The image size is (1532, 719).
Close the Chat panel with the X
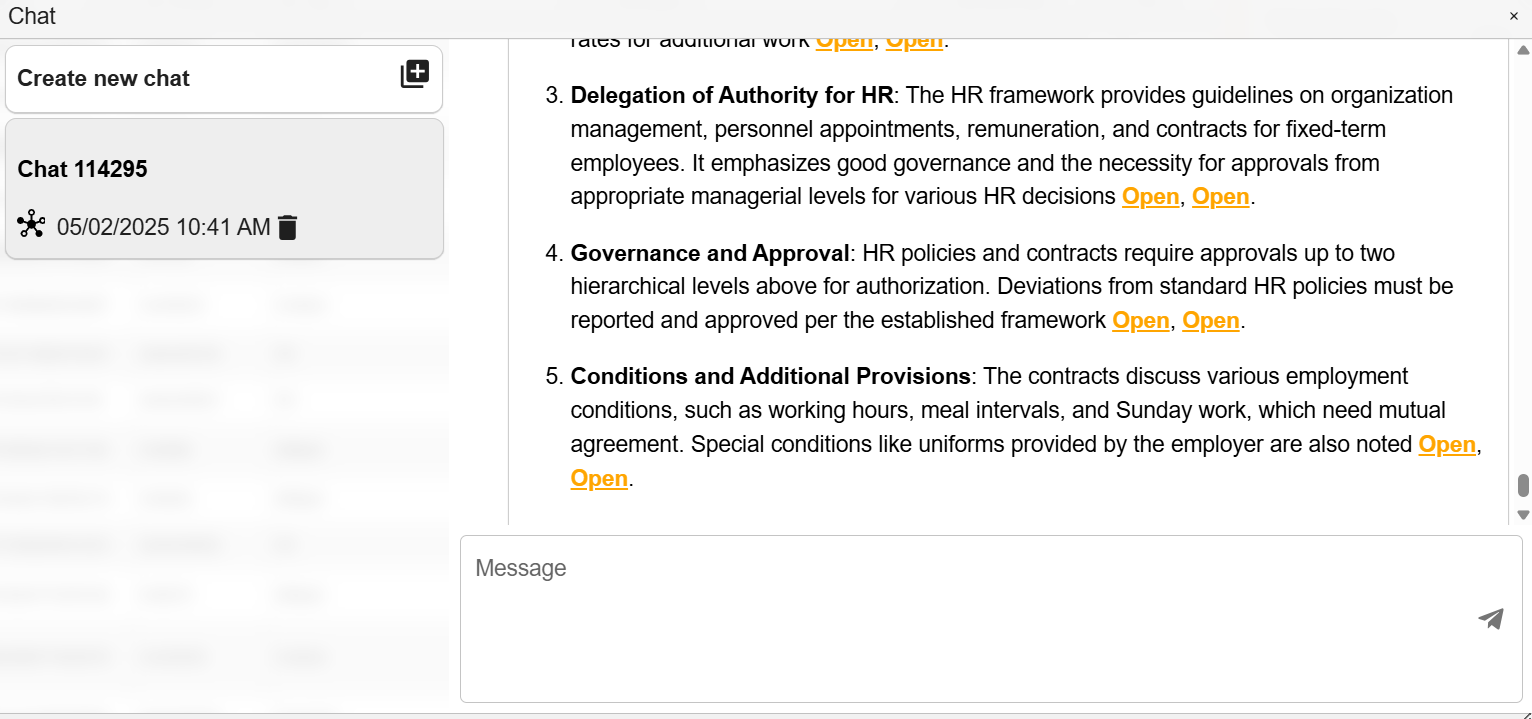[1514, 16]
